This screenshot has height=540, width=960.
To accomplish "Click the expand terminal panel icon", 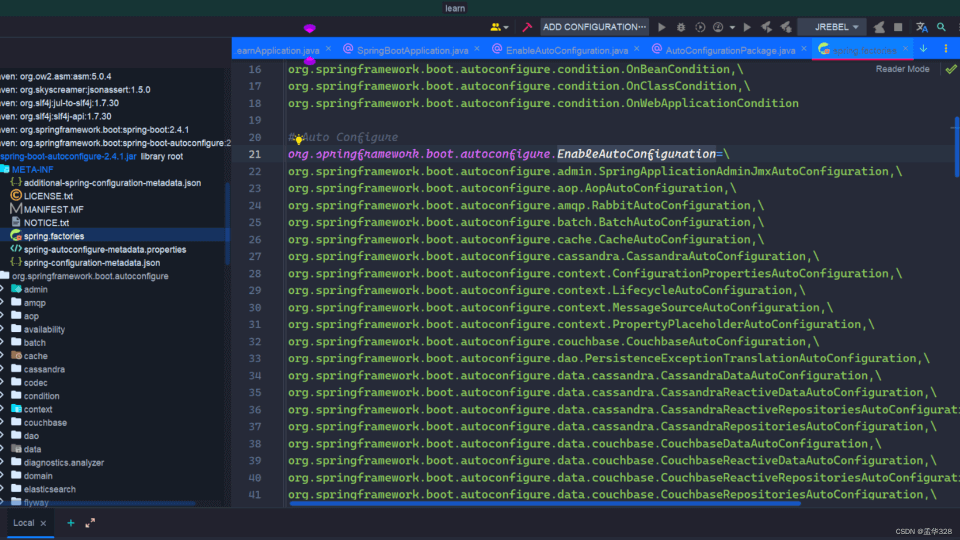I will coord(90,523).
